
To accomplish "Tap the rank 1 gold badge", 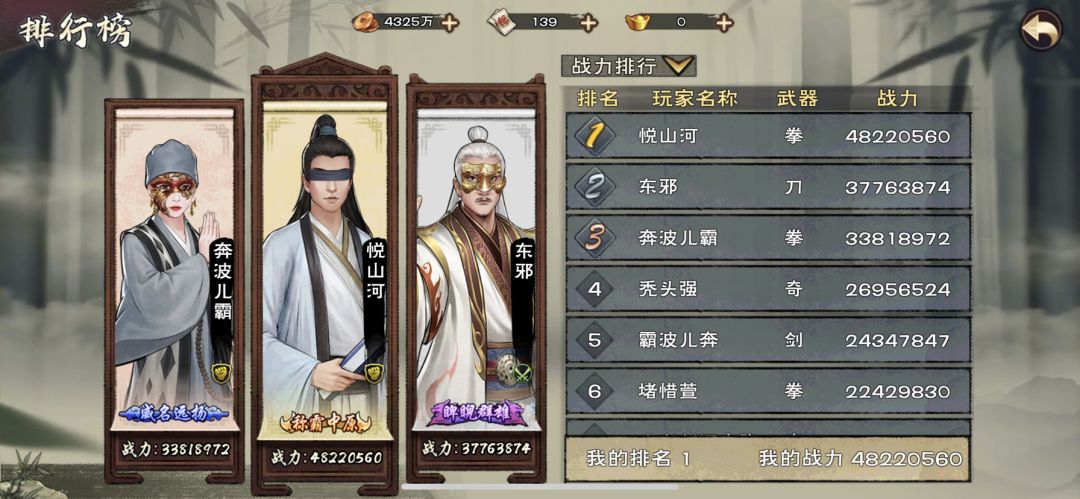I will coord(594,136).
